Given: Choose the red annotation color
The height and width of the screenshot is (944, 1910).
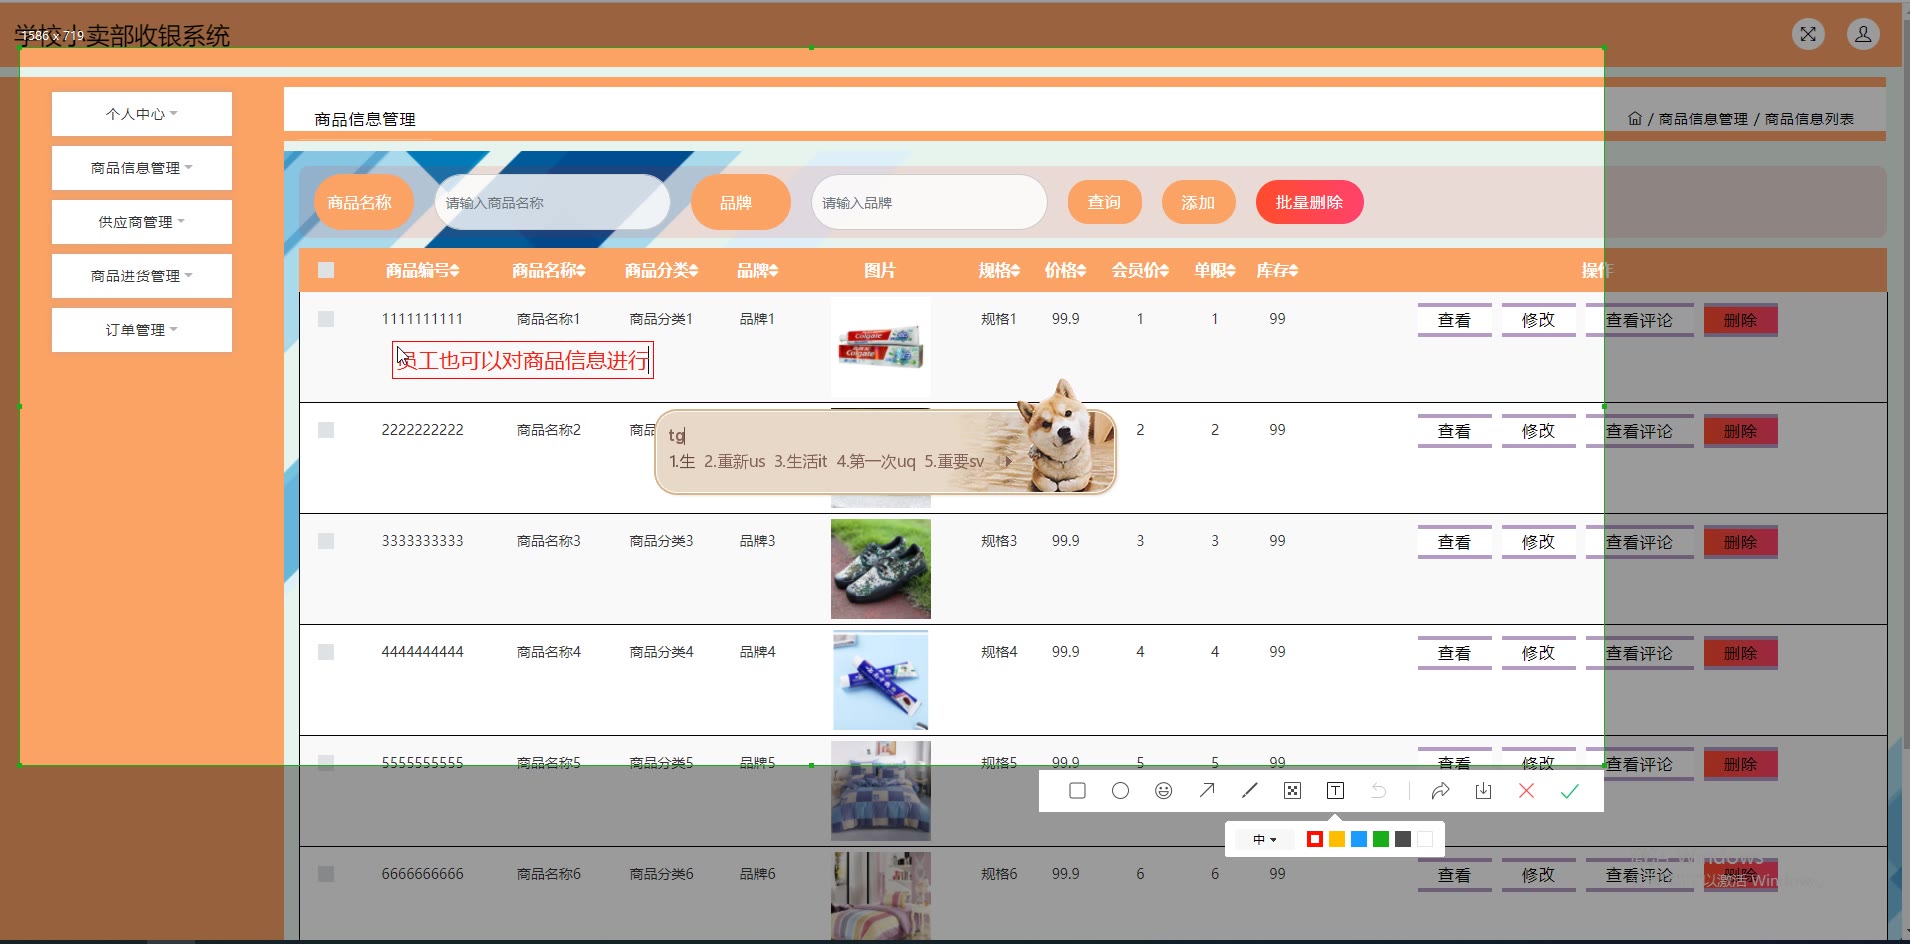Looking at the screenshot, I should 1315,839.
